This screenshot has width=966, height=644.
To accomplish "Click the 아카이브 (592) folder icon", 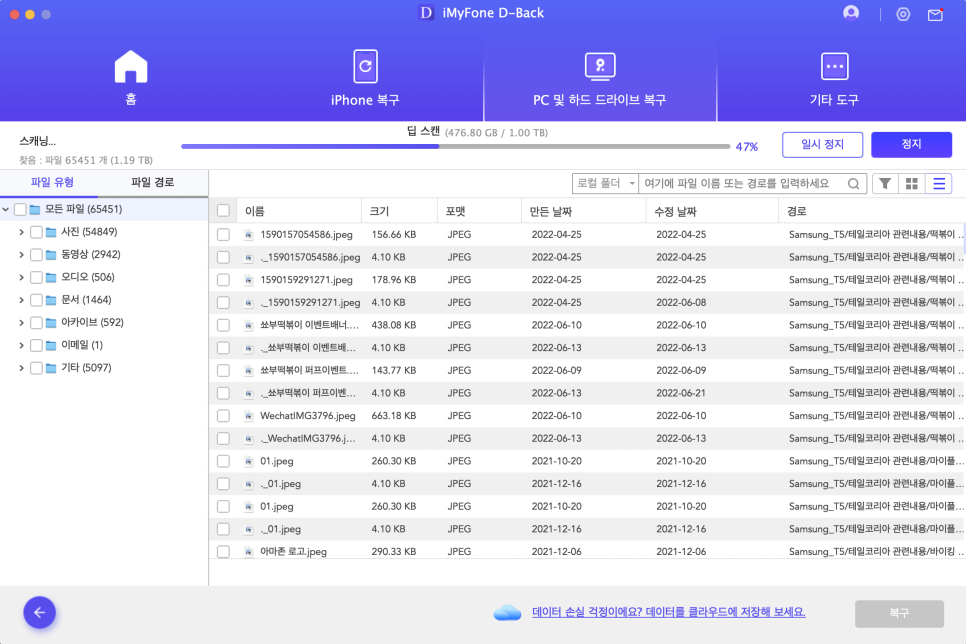I will click(x=51, y=323).
